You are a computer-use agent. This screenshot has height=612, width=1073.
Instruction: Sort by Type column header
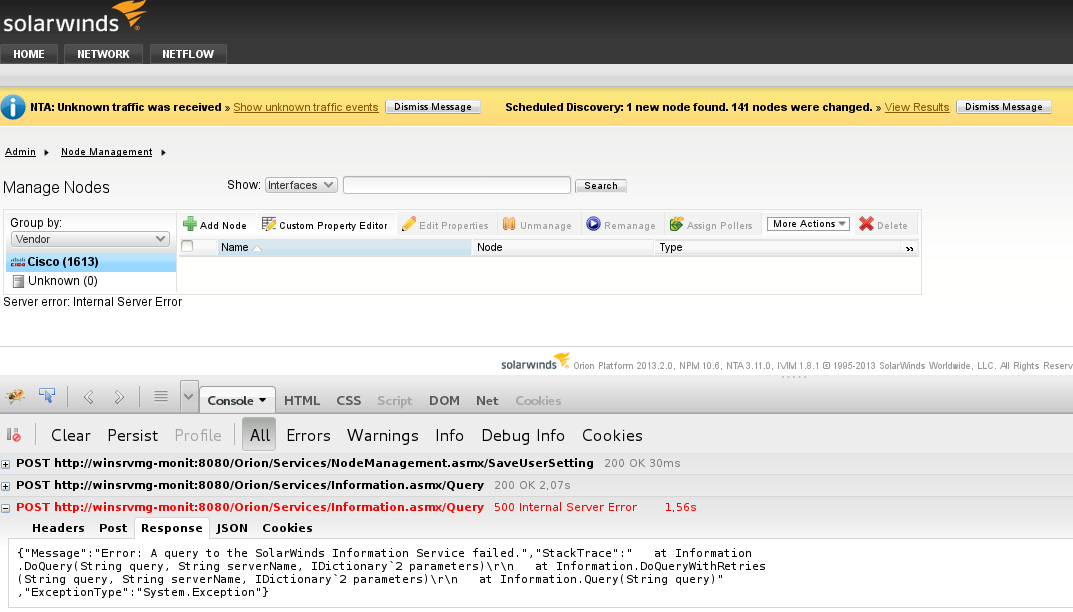point(777,247)
